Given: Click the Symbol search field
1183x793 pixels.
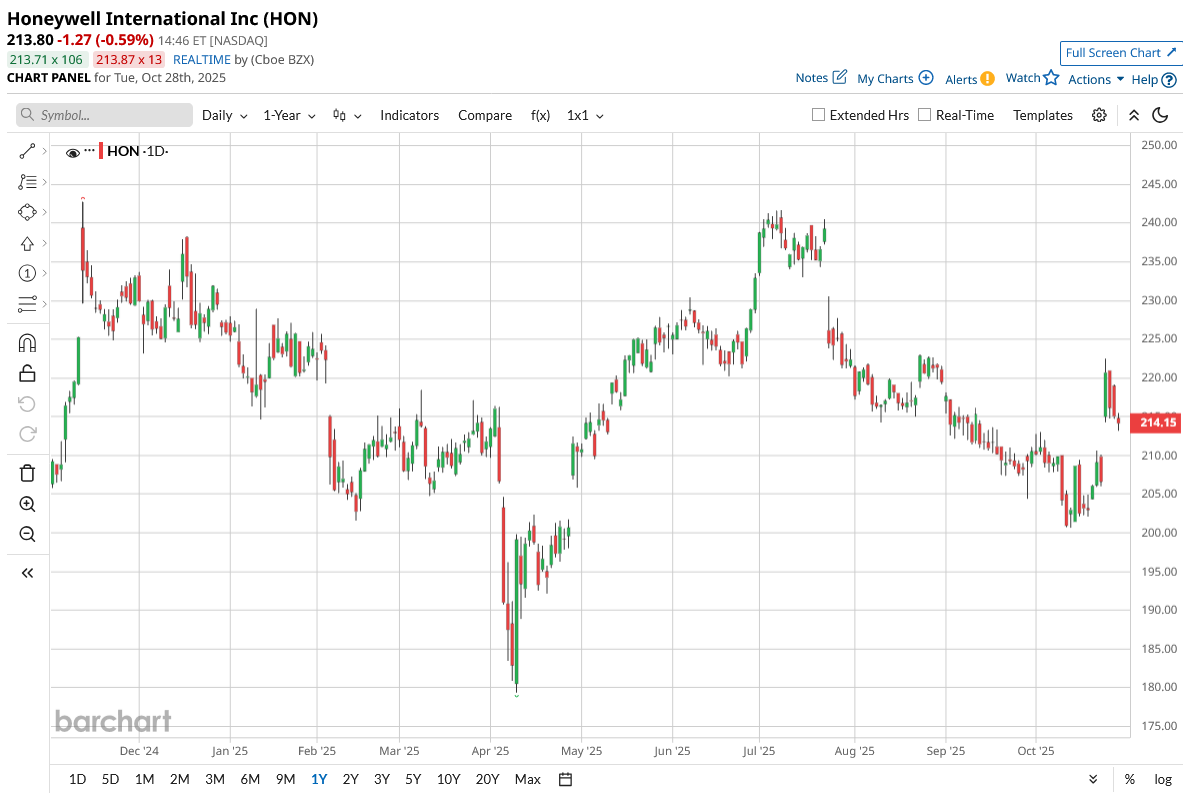Looking at the screenshot, I should click(105, 115).
